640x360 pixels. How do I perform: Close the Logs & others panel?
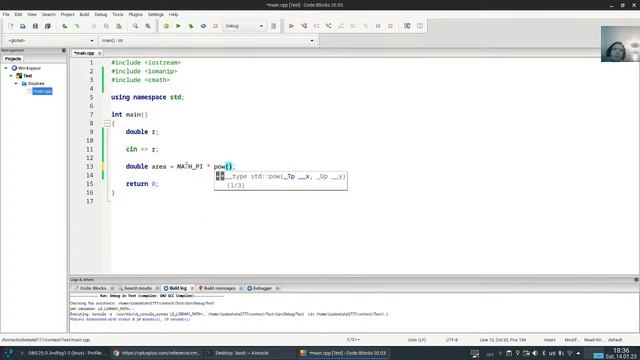(636, 280)
